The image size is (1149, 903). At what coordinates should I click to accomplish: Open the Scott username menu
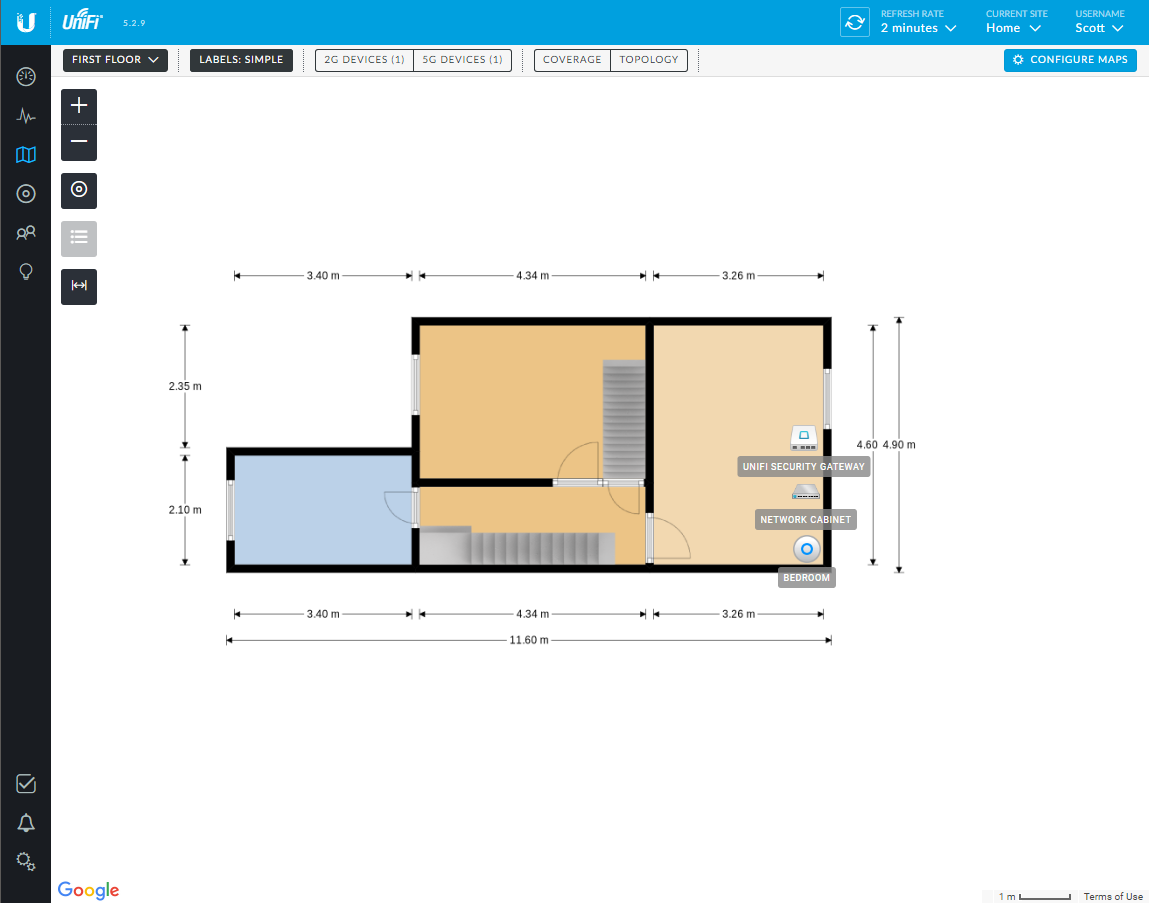tap(1098, 28)
